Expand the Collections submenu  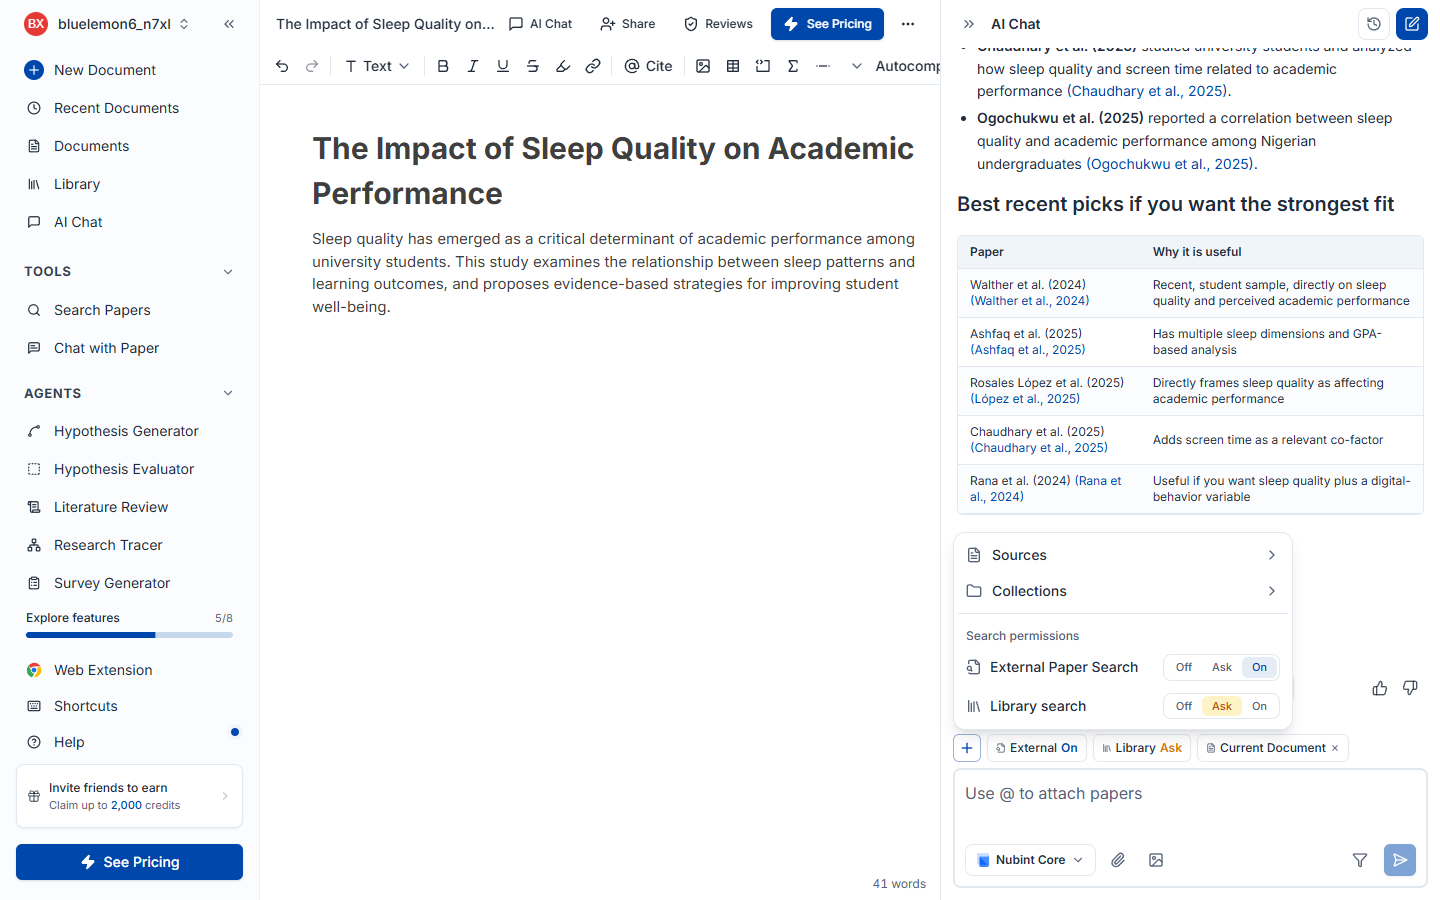pyautogui.click(x=1123, y=591)
